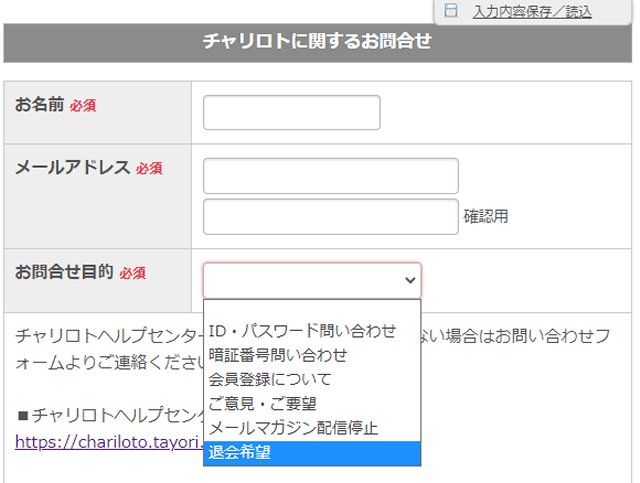Viewport: 640px width, 483px height.
Task: Click the チャリロトに関するお問合せ header text
Action: click(317, 41)
